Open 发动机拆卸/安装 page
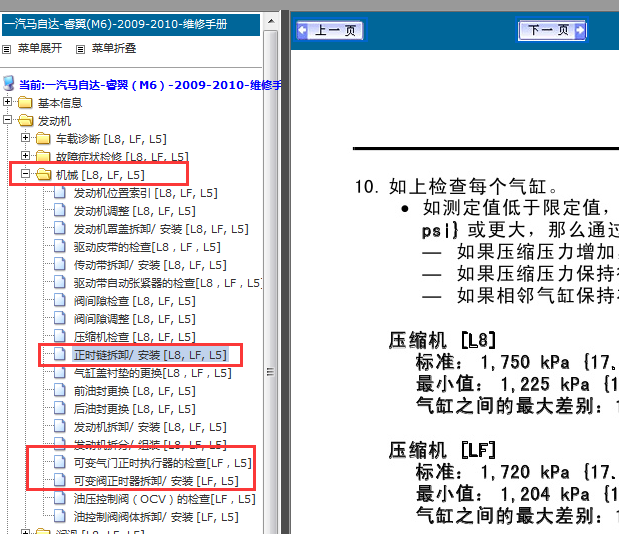 pyautogui.click(x=150, y=427)
